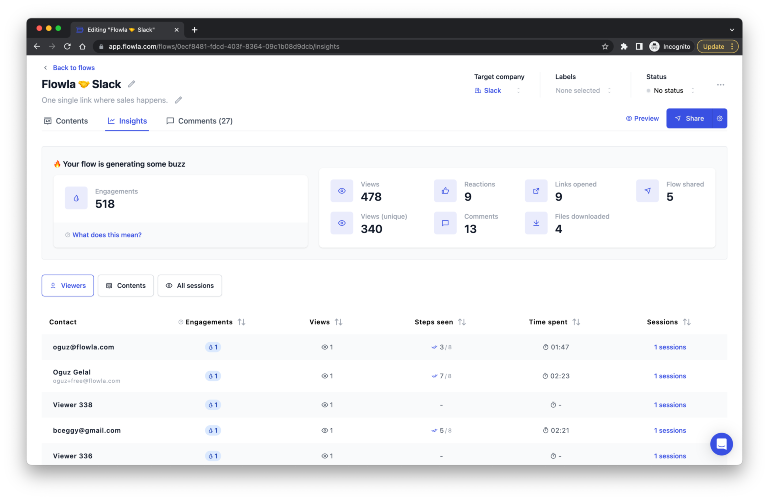Open a new browser tab
Viewport: 769px width, 500px height.
[x=194, y=30]
